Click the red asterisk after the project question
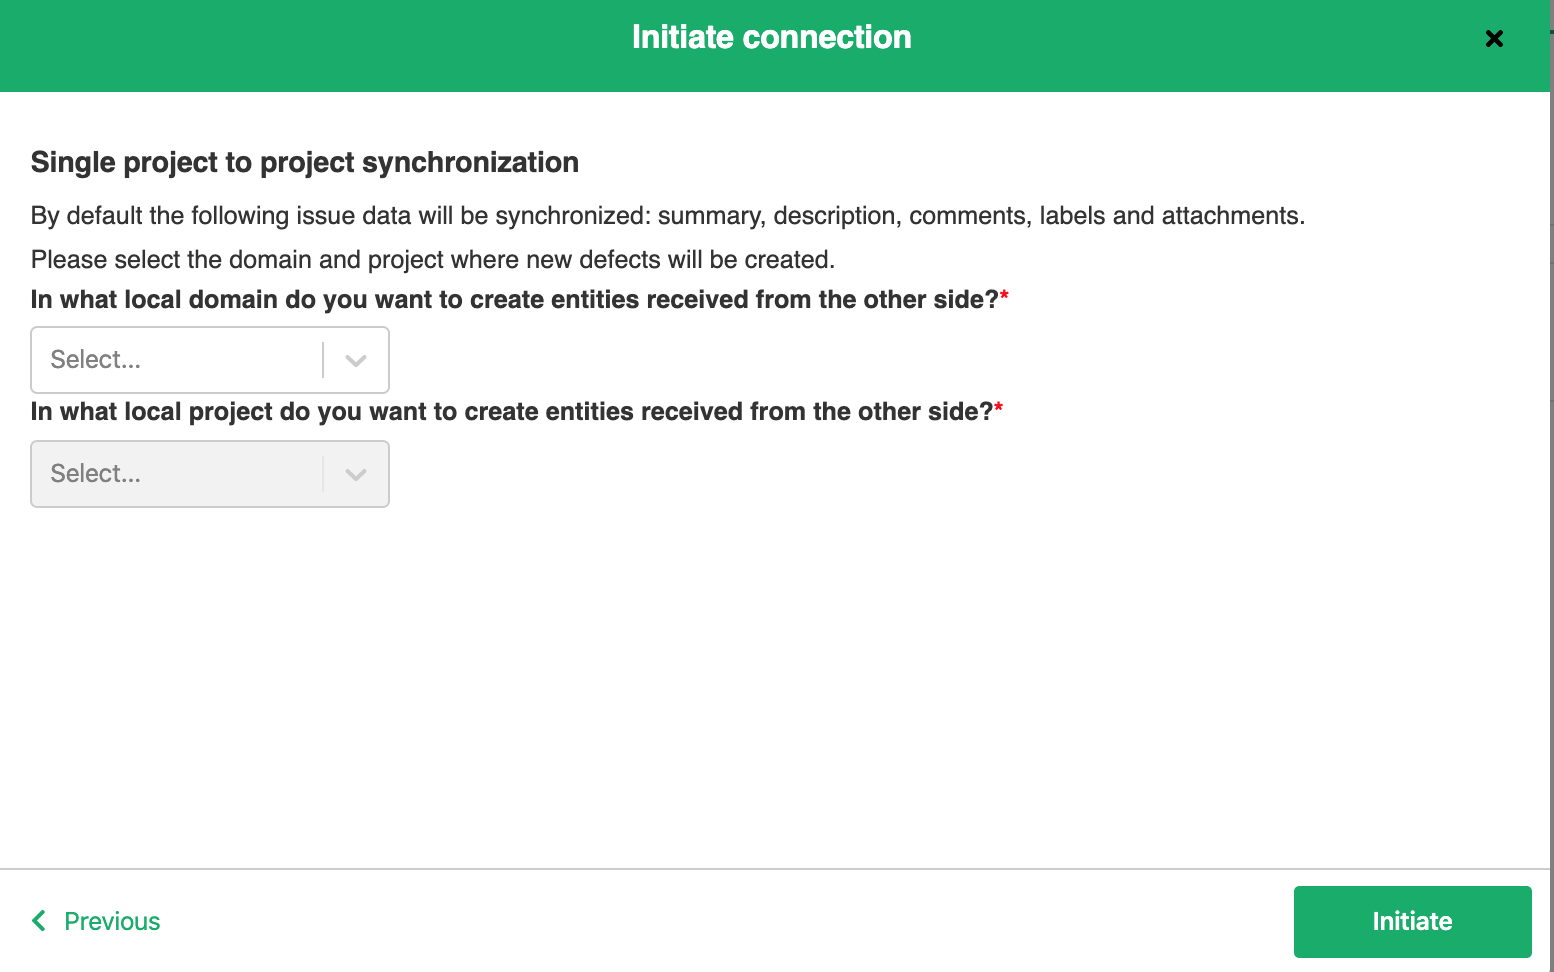Image resolution: width=1554 pixels, height=972 pixels. 998,408
